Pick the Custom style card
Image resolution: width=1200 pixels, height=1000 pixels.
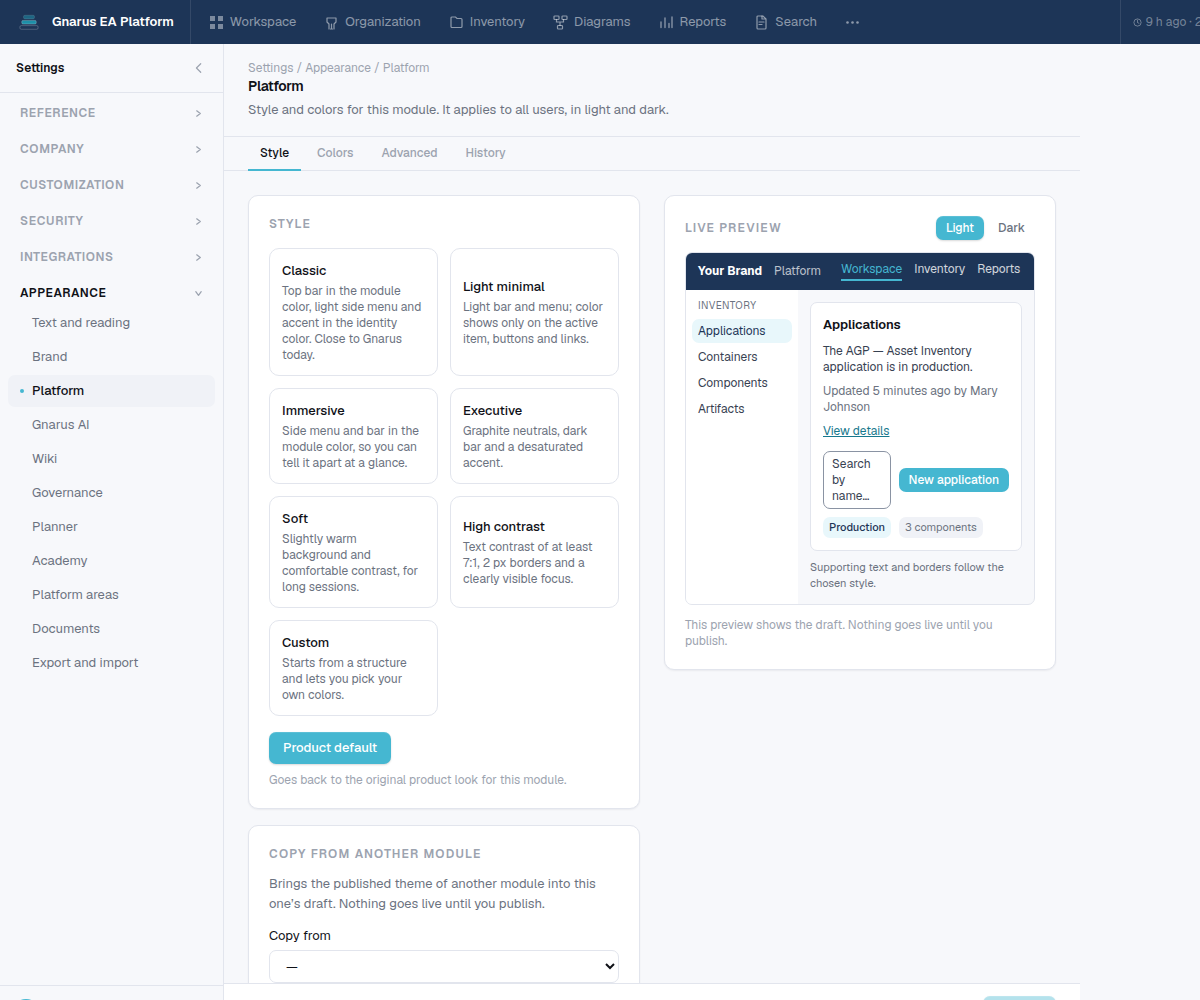[354, 668]
